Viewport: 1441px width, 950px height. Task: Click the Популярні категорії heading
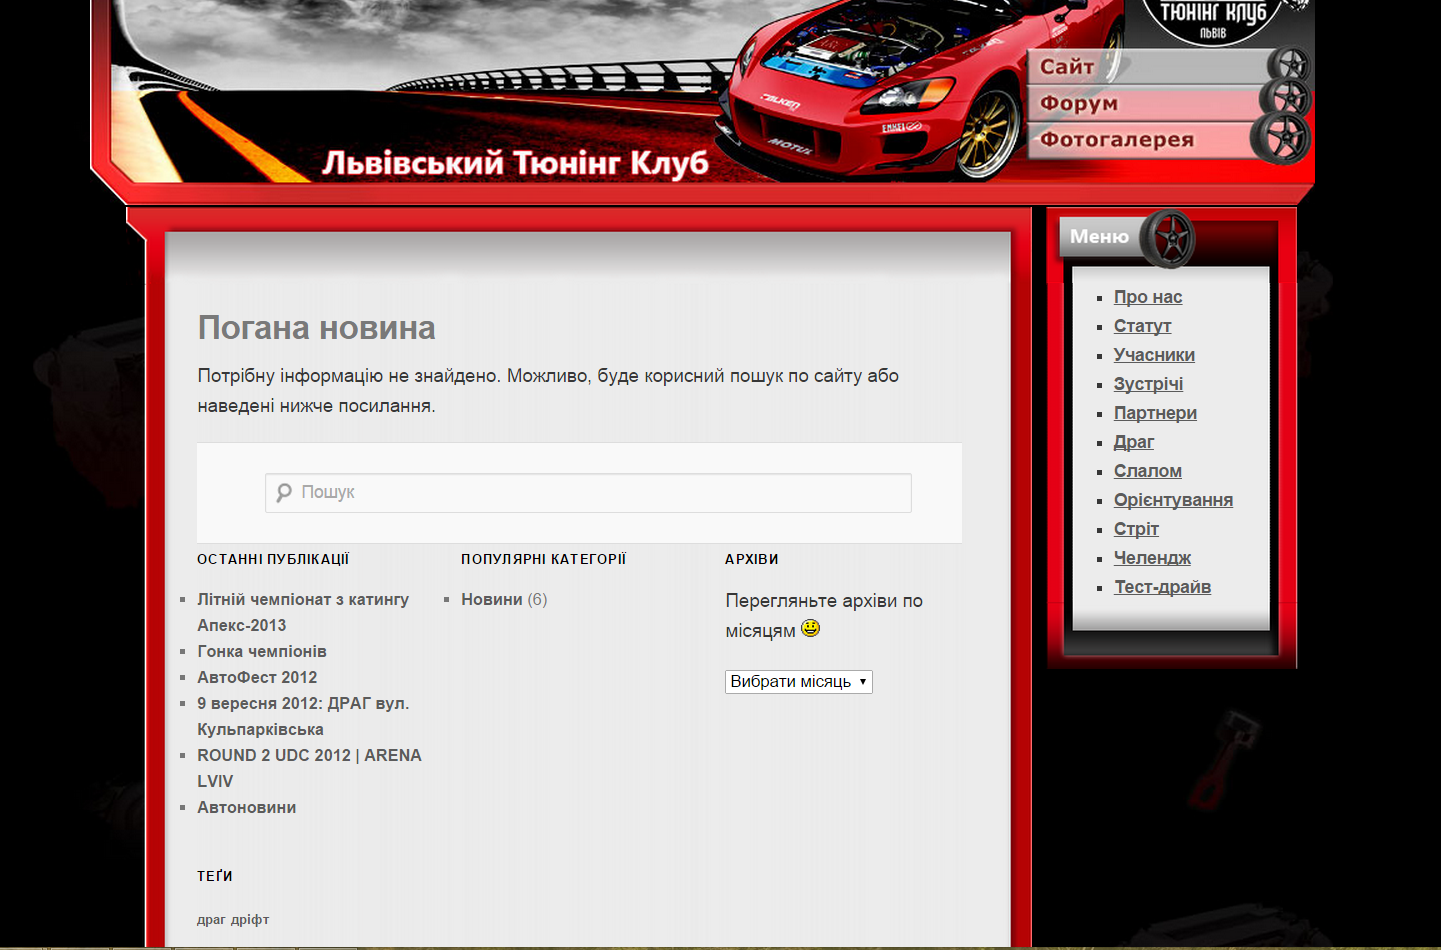[x=543, y=559]
